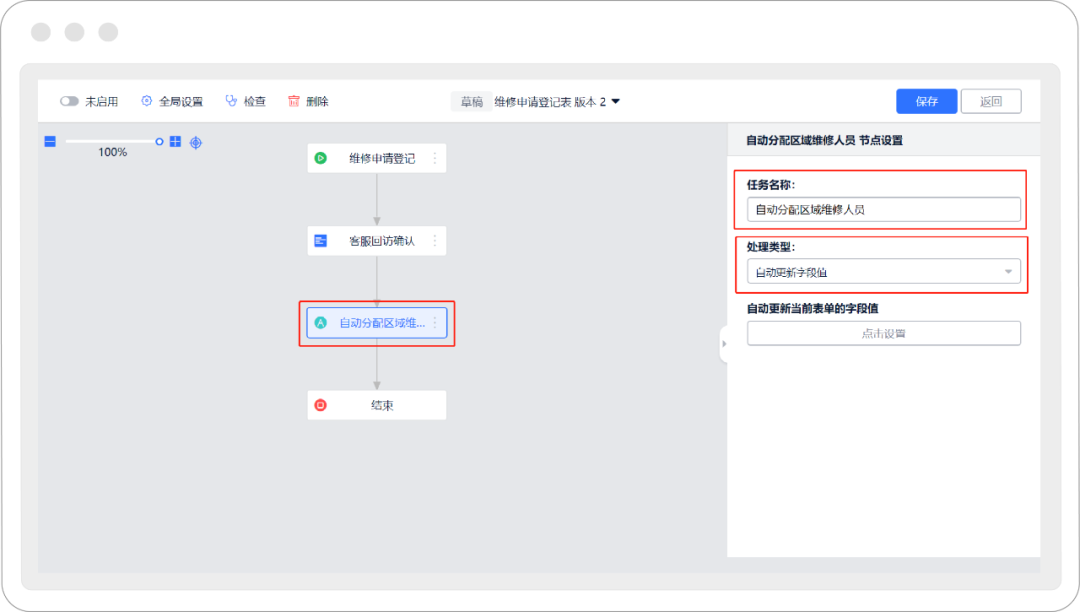
Task: Expand the 处理类型 dropdown
Action: click(883, 272)
